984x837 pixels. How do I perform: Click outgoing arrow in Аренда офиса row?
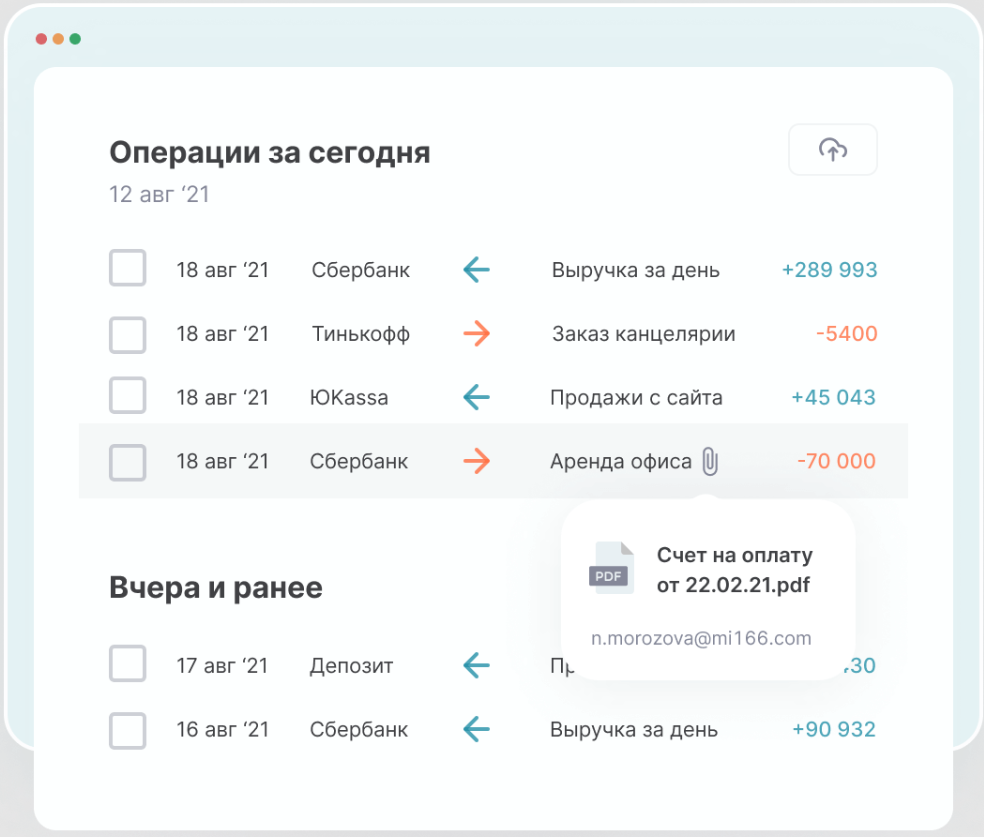(x=476, y=461)
